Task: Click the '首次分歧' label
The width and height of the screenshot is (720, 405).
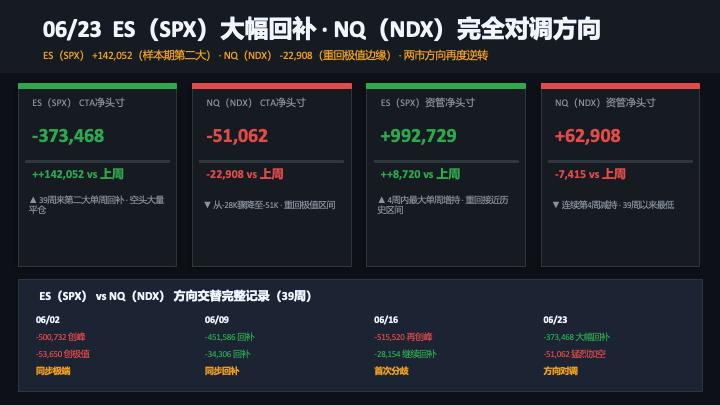Action: pyautogui.click(x=391, y=371)
